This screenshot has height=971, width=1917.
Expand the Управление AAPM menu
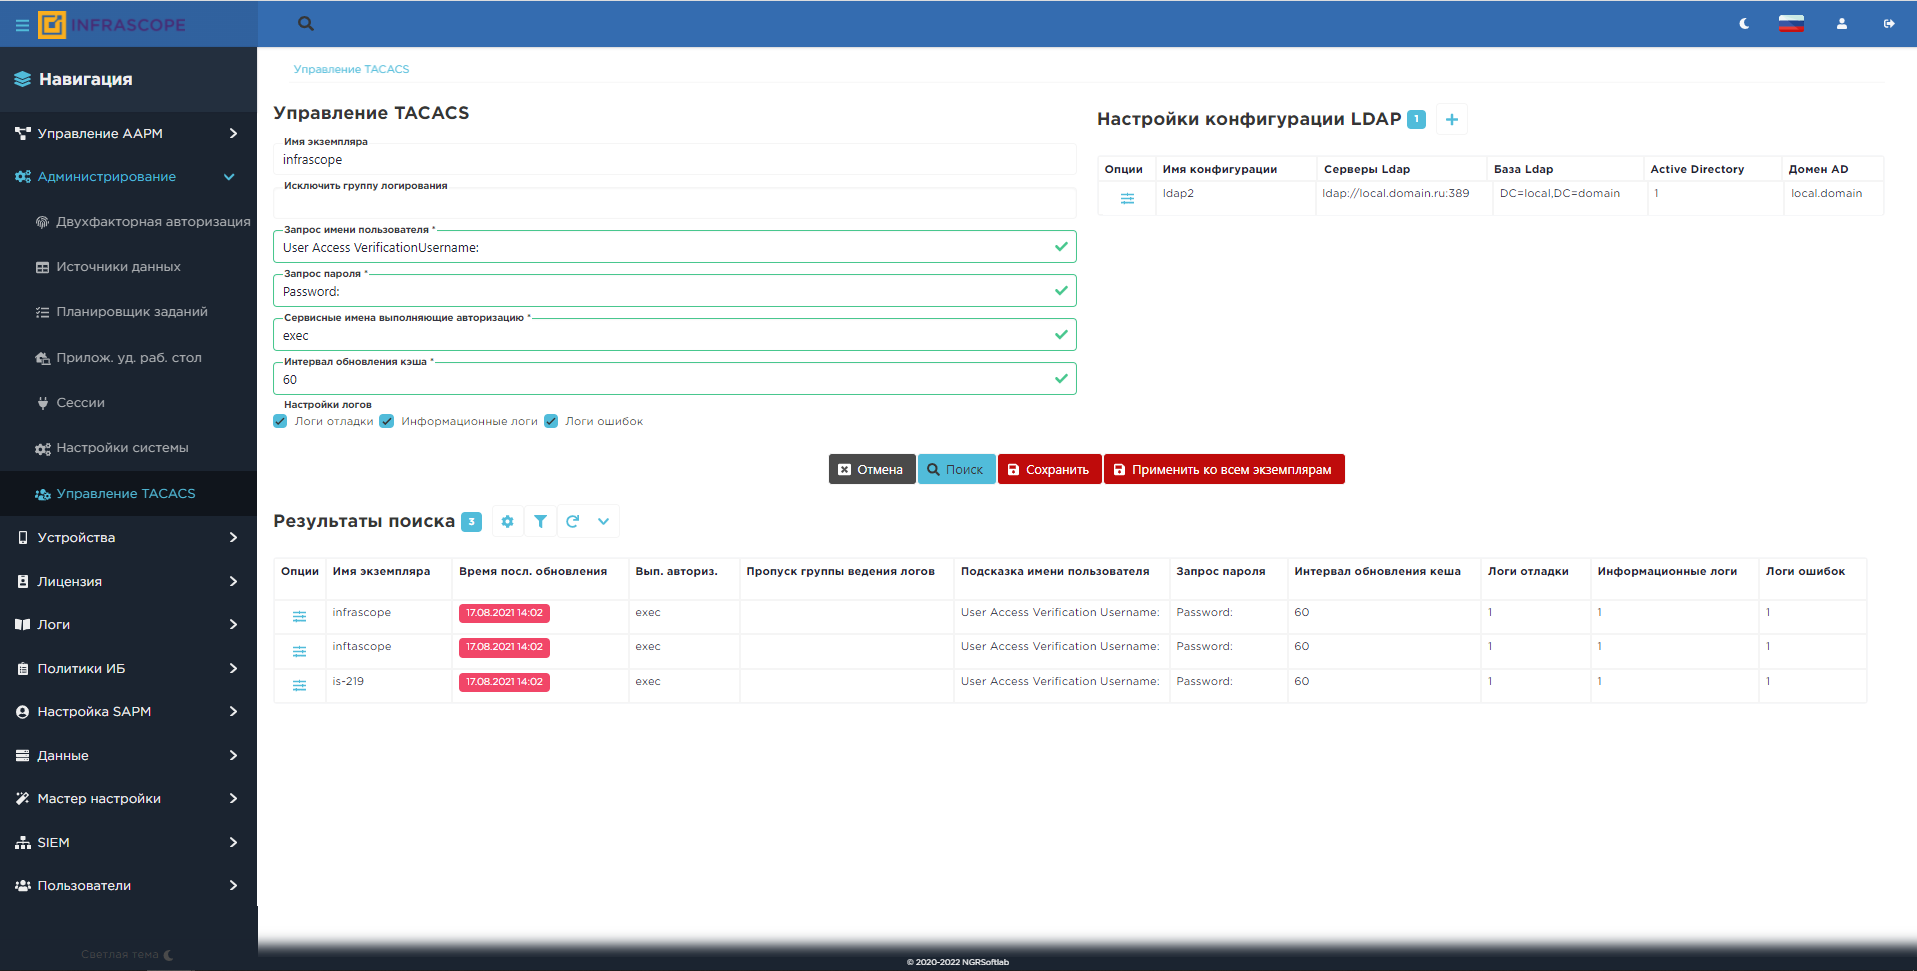click(128, 133)
